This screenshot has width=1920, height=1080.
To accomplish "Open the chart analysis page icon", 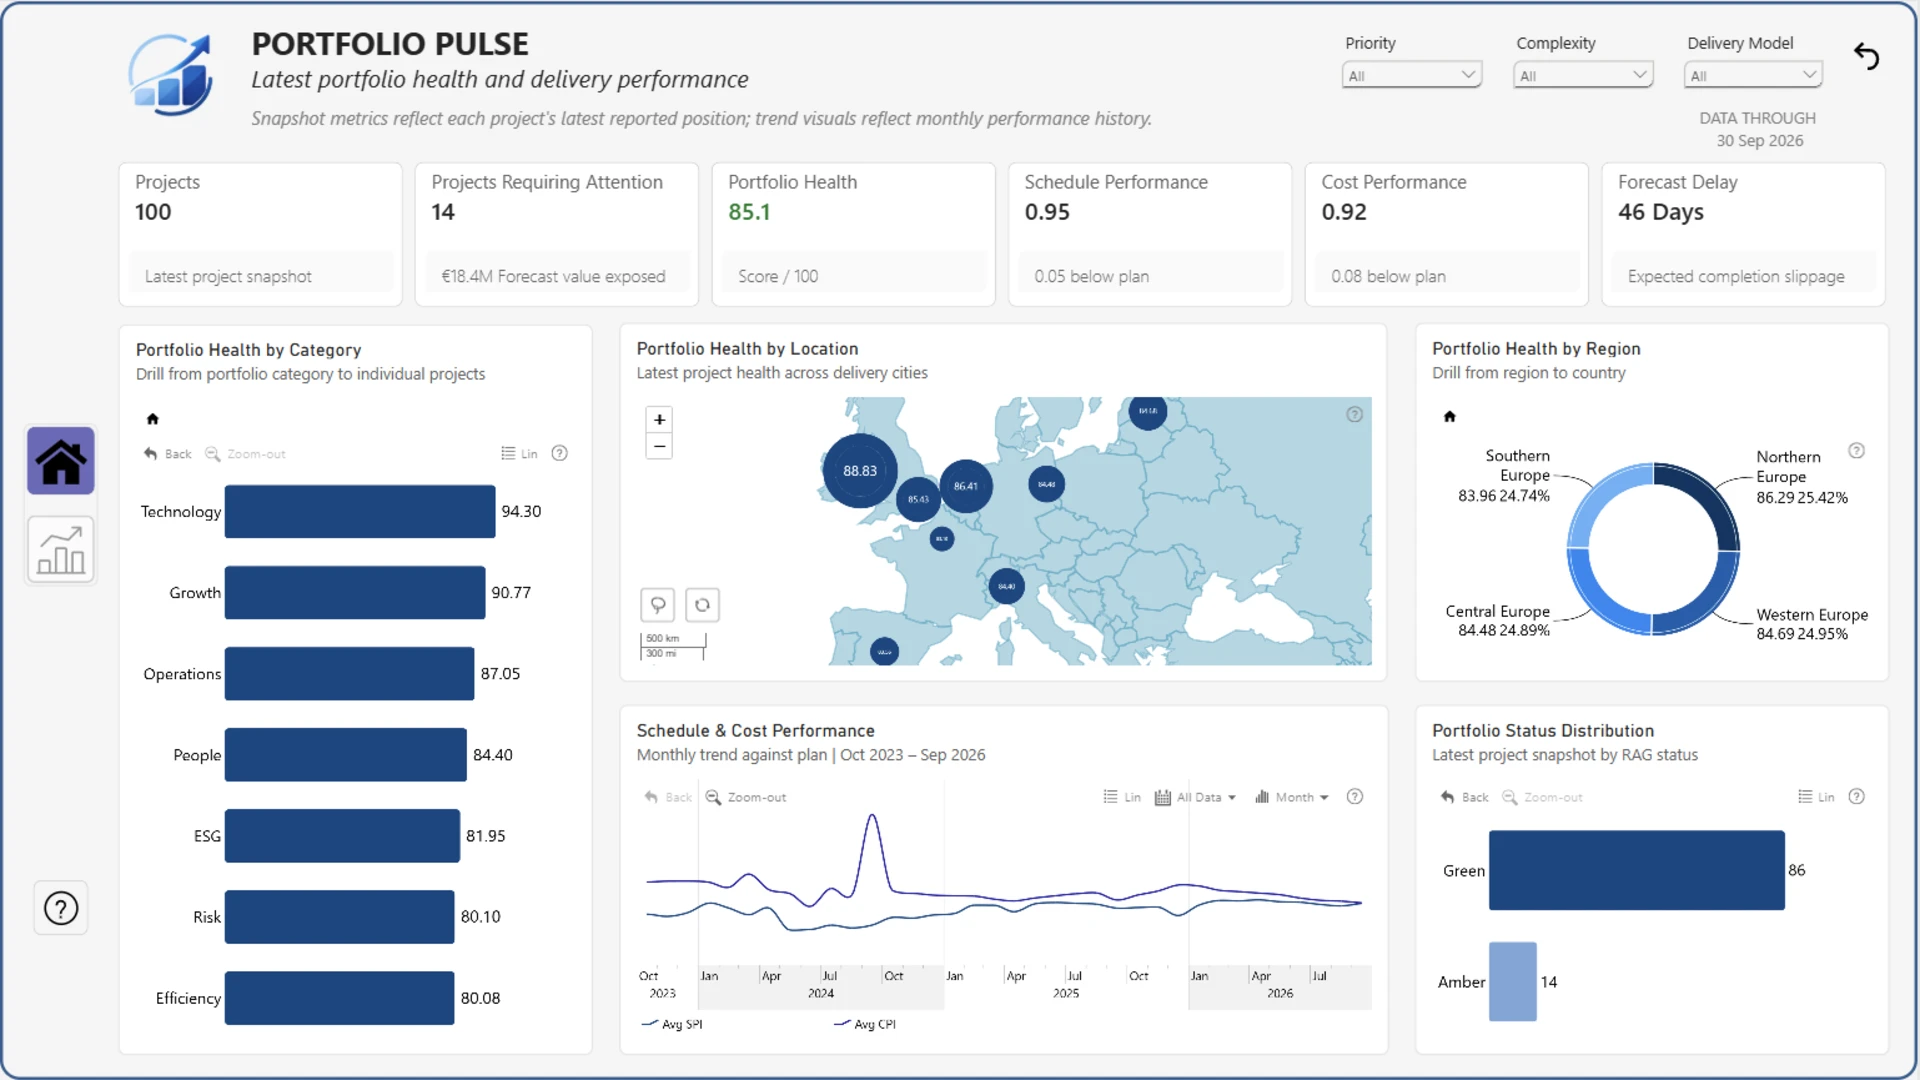I will coord(61,550).
